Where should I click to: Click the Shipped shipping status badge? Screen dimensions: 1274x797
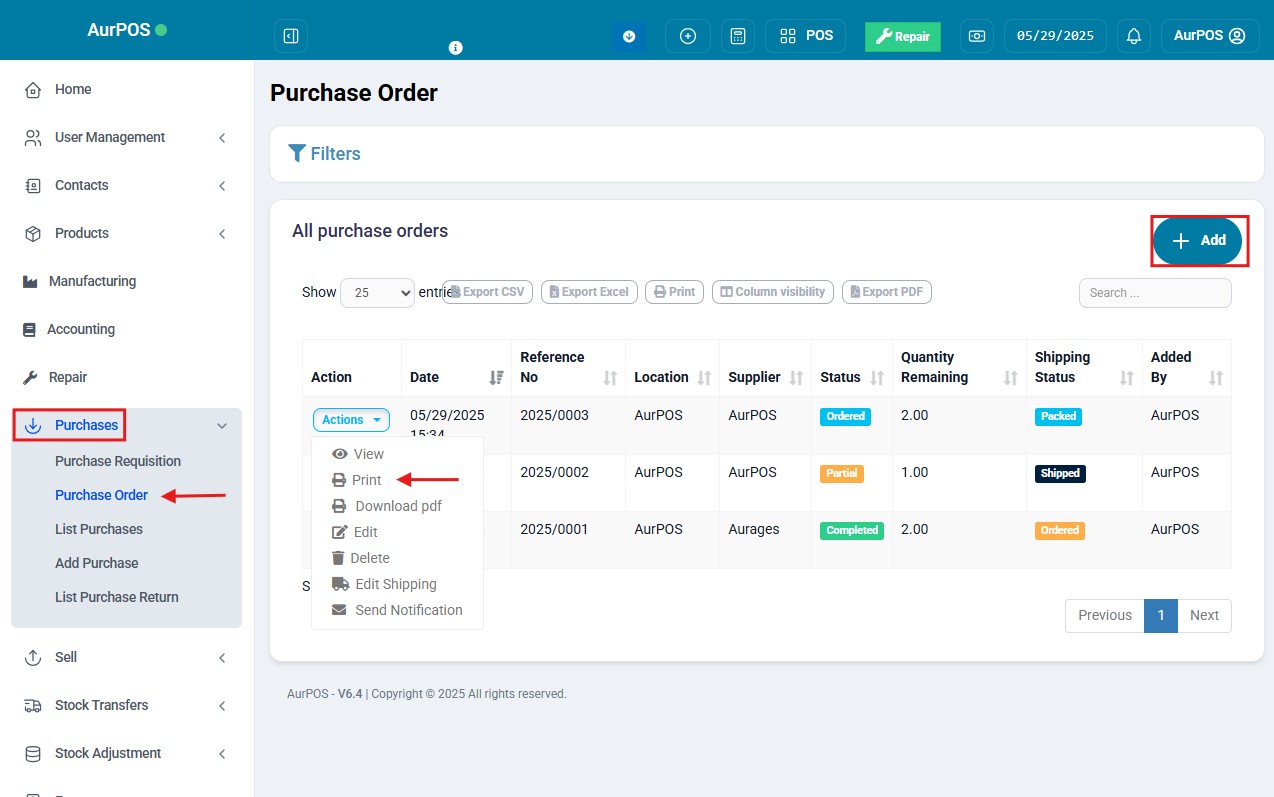pyautogui.click(x=1060, y=473)
